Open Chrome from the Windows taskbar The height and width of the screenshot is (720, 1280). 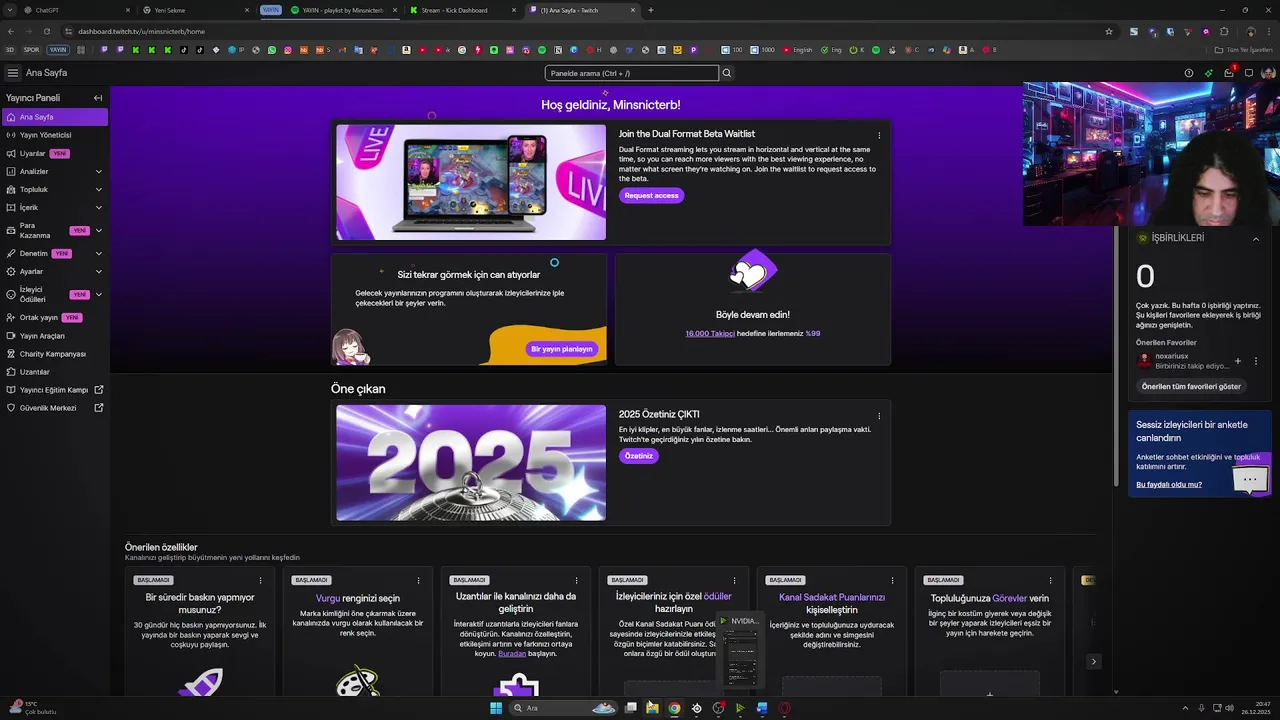674,708
